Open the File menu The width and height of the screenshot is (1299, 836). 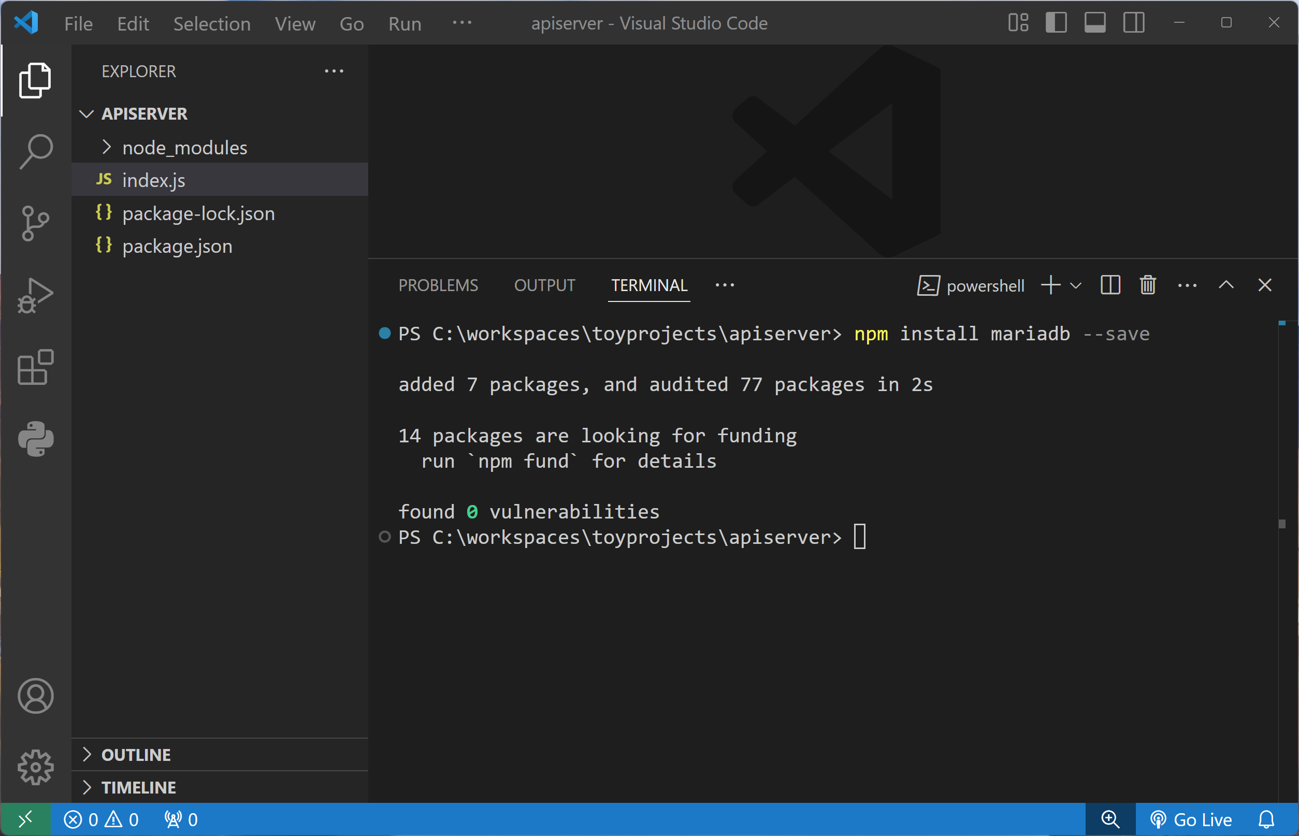pyautogui.click(x=78, y=23)
